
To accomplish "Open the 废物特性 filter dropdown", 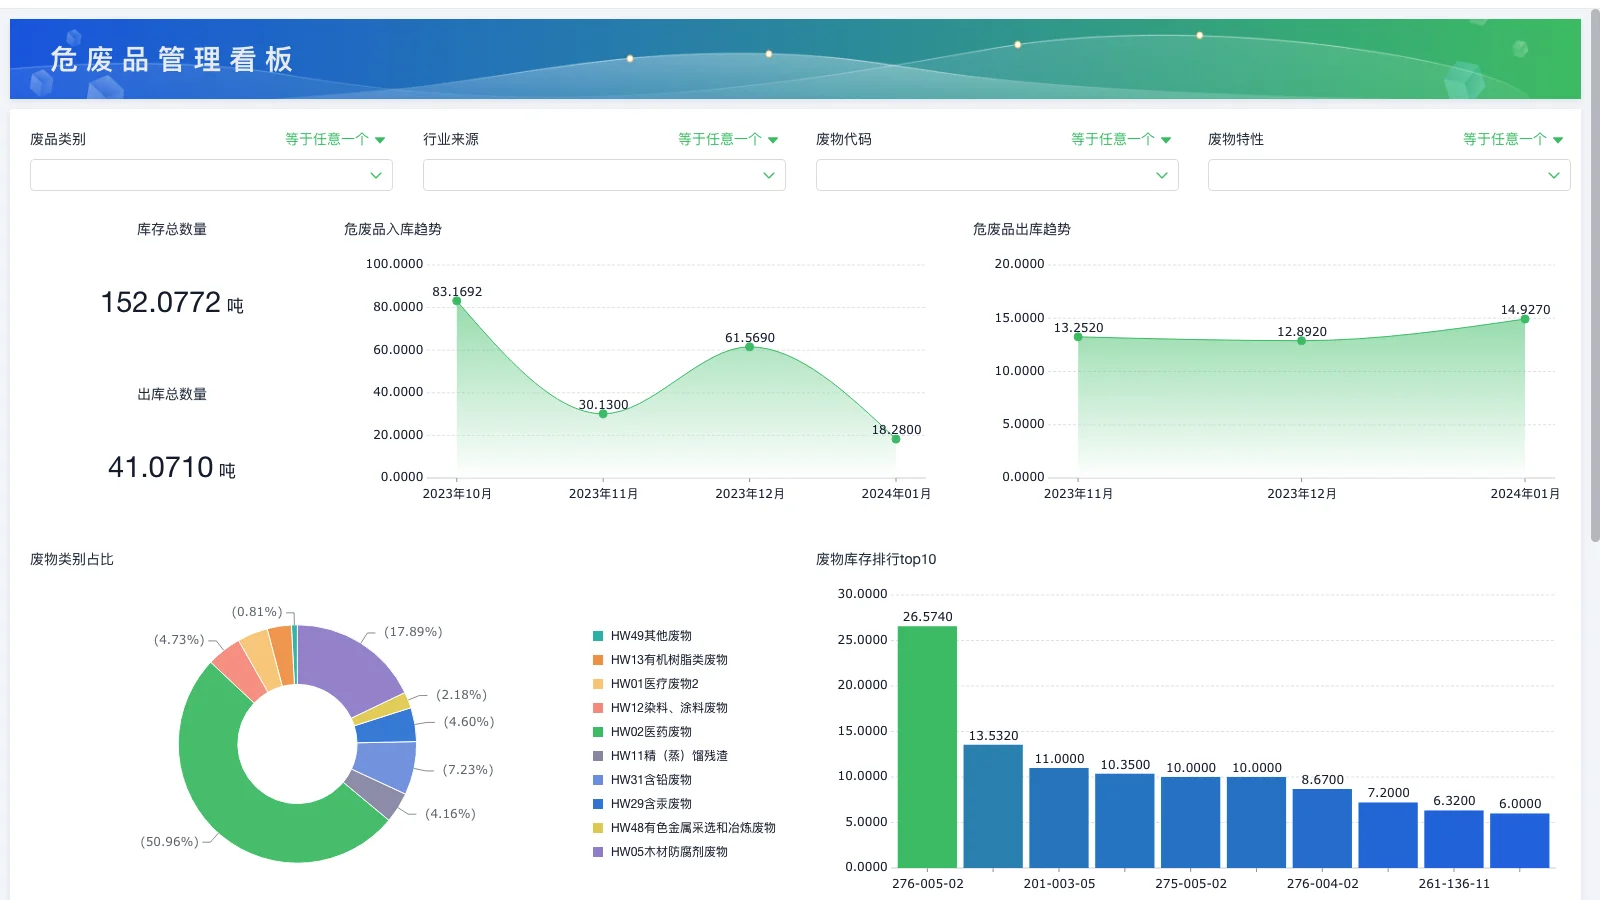I will coord(1388,175).
